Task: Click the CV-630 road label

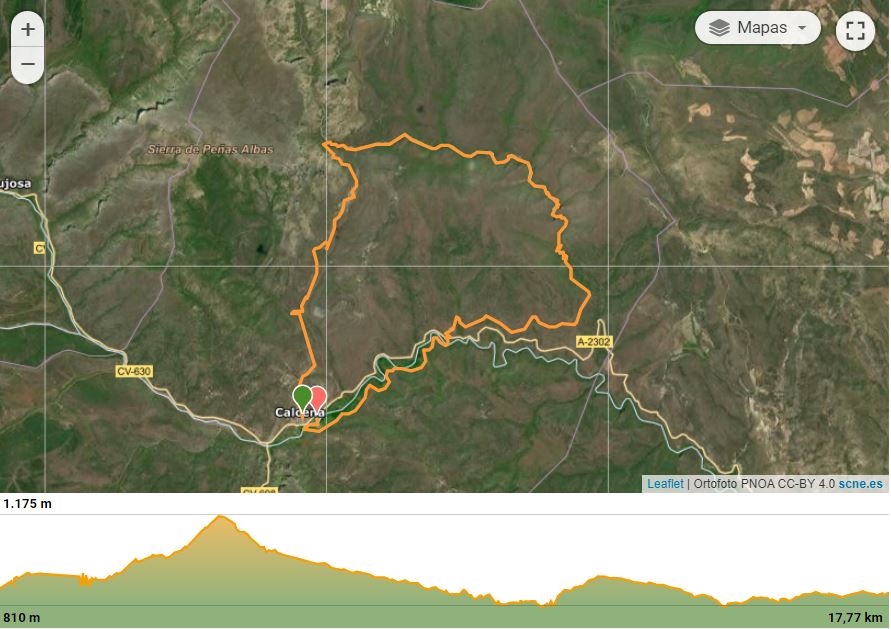Action: 134,372
